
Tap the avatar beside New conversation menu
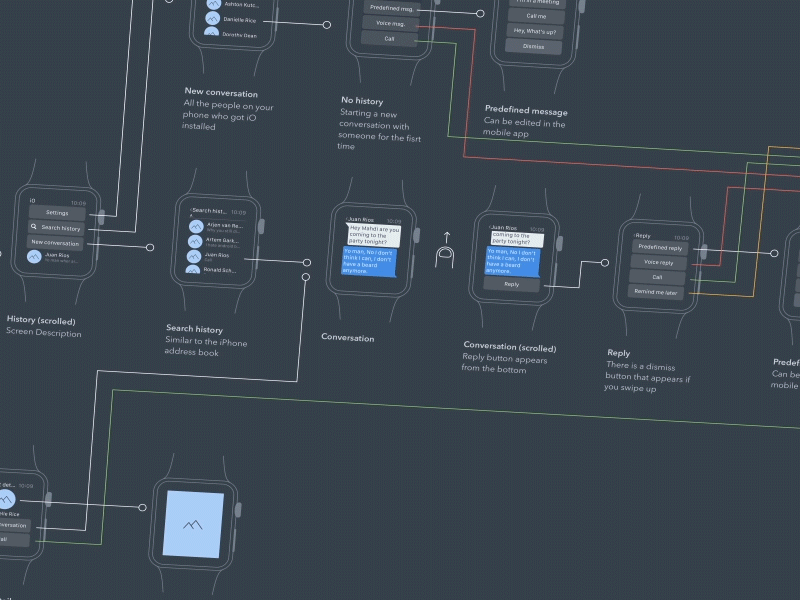click(35, 257)
